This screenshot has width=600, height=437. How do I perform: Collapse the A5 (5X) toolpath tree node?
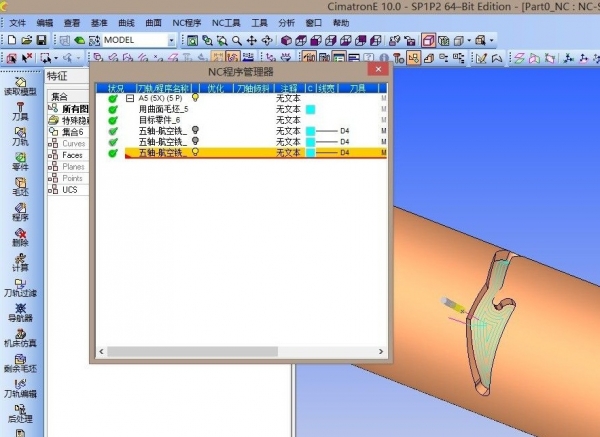pyautogui.click(x=130, y=98)
